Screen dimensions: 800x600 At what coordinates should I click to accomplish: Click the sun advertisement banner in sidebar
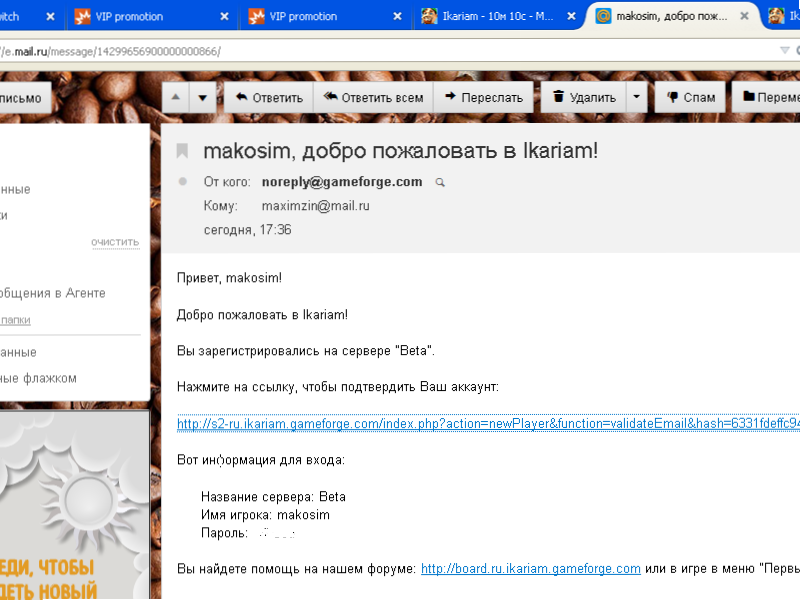74,505
